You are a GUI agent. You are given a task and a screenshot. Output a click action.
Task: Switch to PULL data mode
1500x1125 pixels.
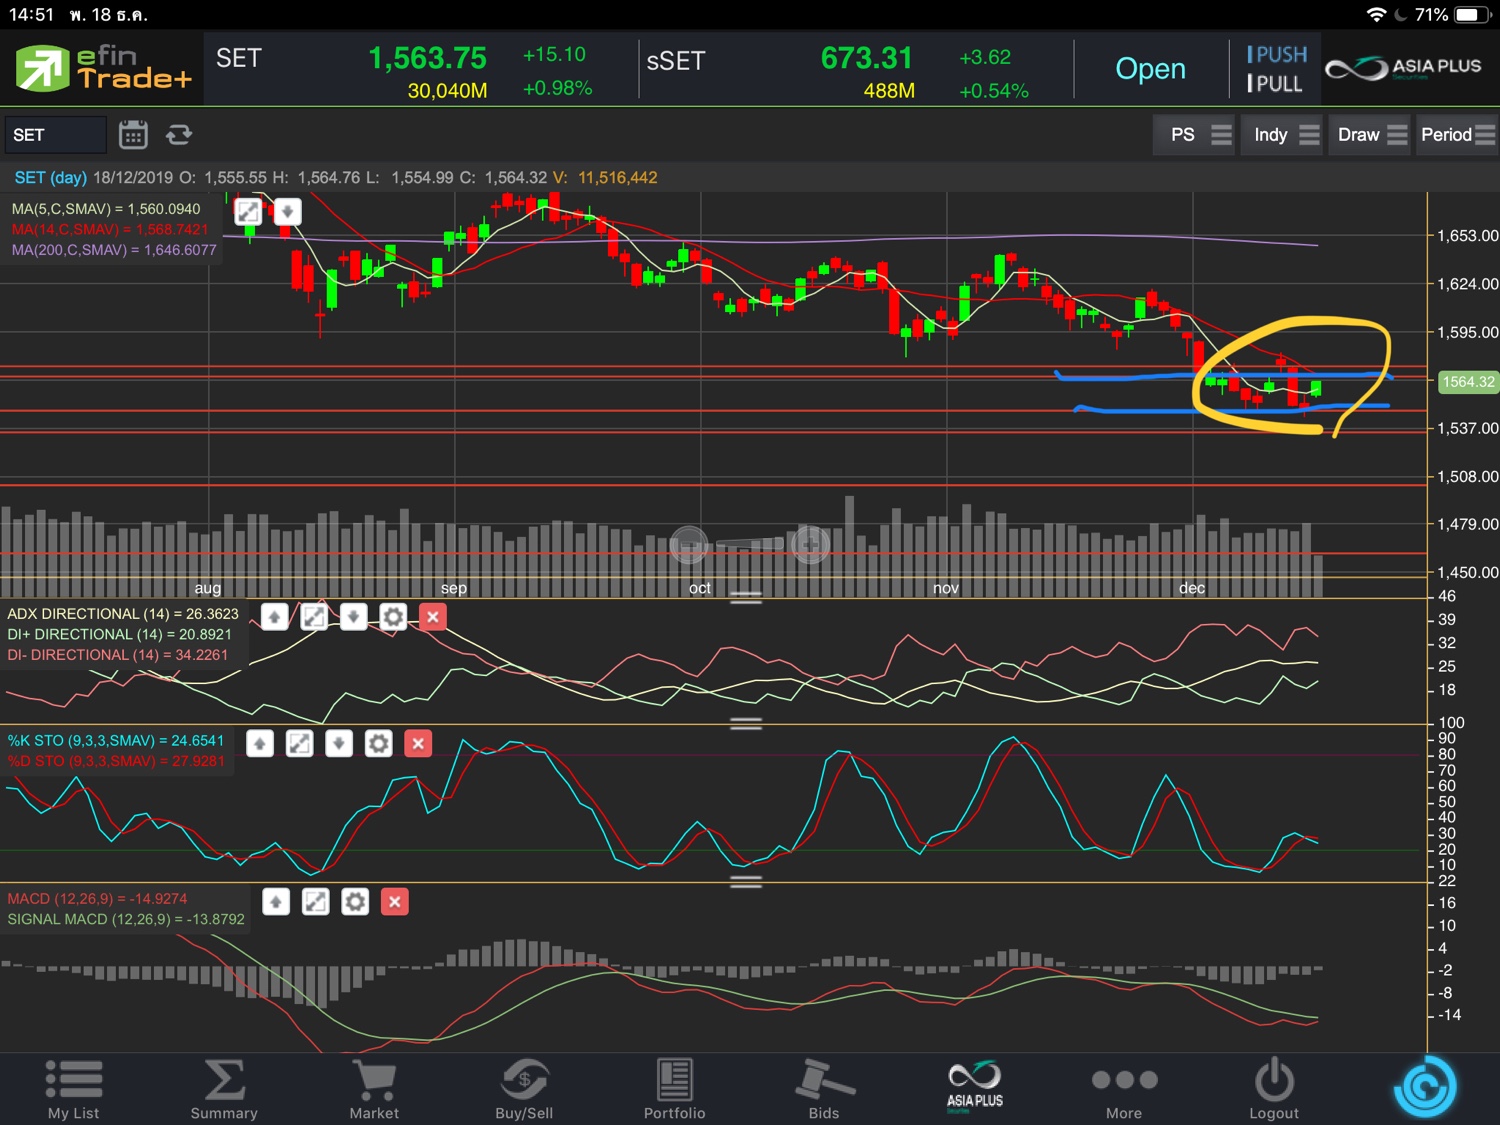[x=1275, y=84]
